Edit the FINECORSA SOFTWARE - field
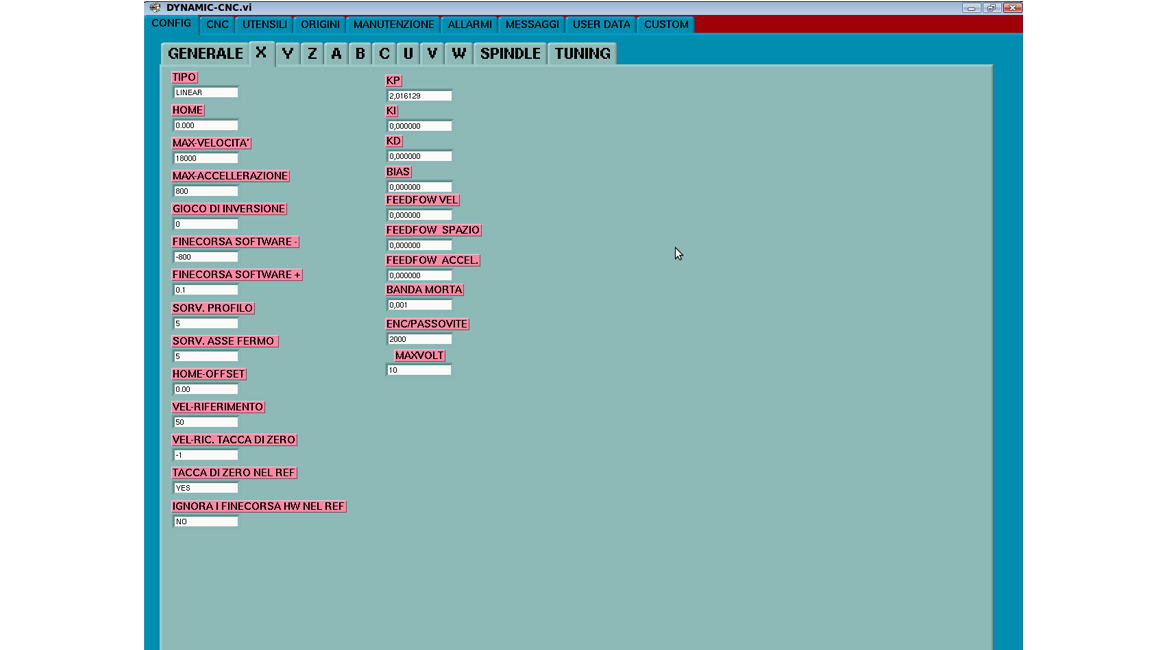This screenshot has width=1156, height=650. (x=206, y=257)
